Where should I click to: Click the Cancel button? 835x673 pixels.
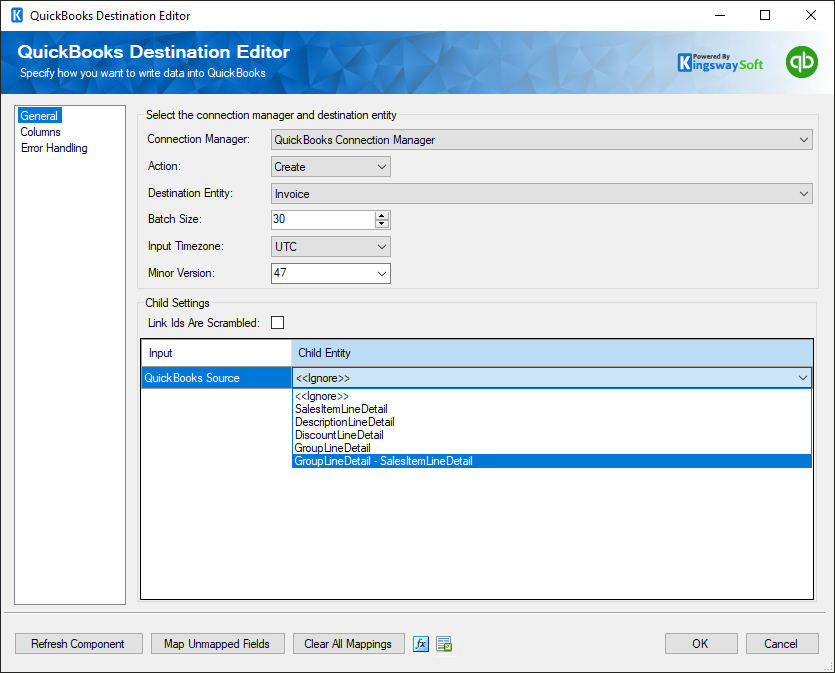point(781,644)
